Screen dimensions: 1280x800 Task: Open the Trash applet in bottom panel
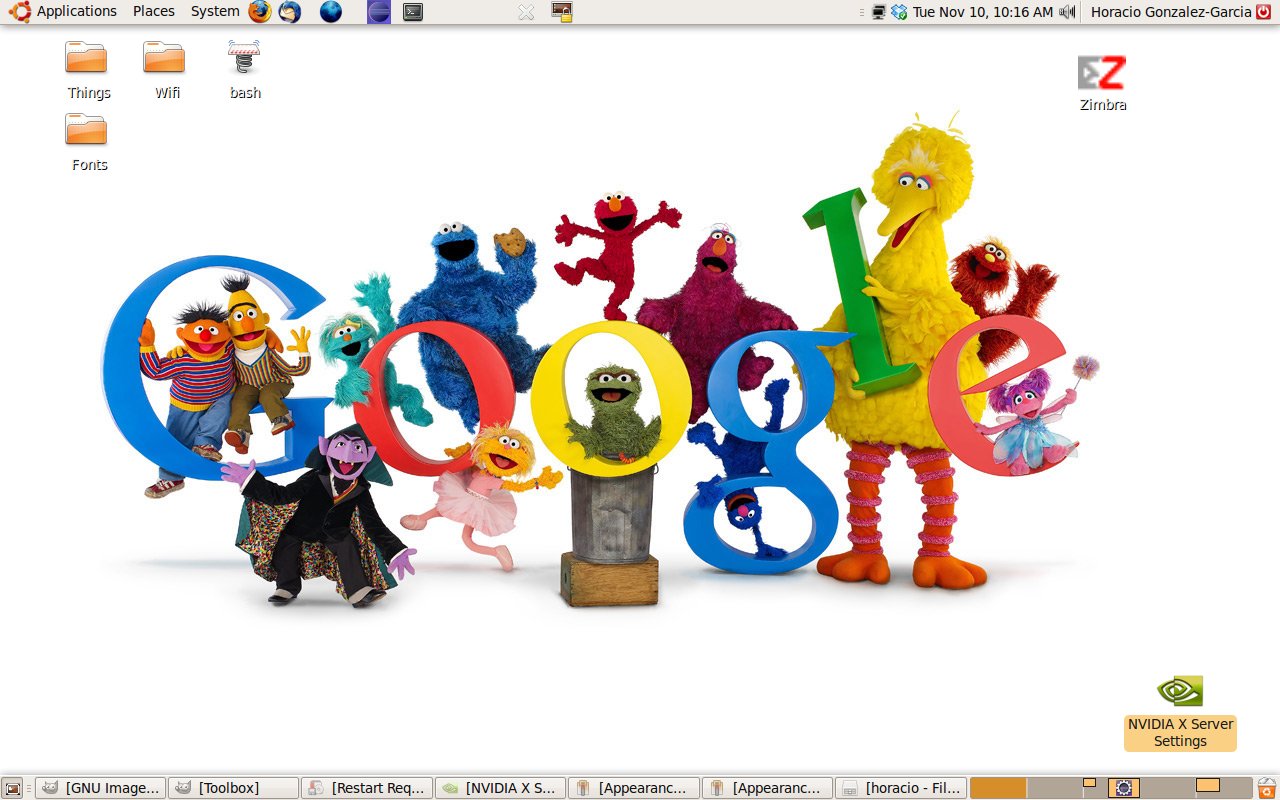tap(1266, 788)
